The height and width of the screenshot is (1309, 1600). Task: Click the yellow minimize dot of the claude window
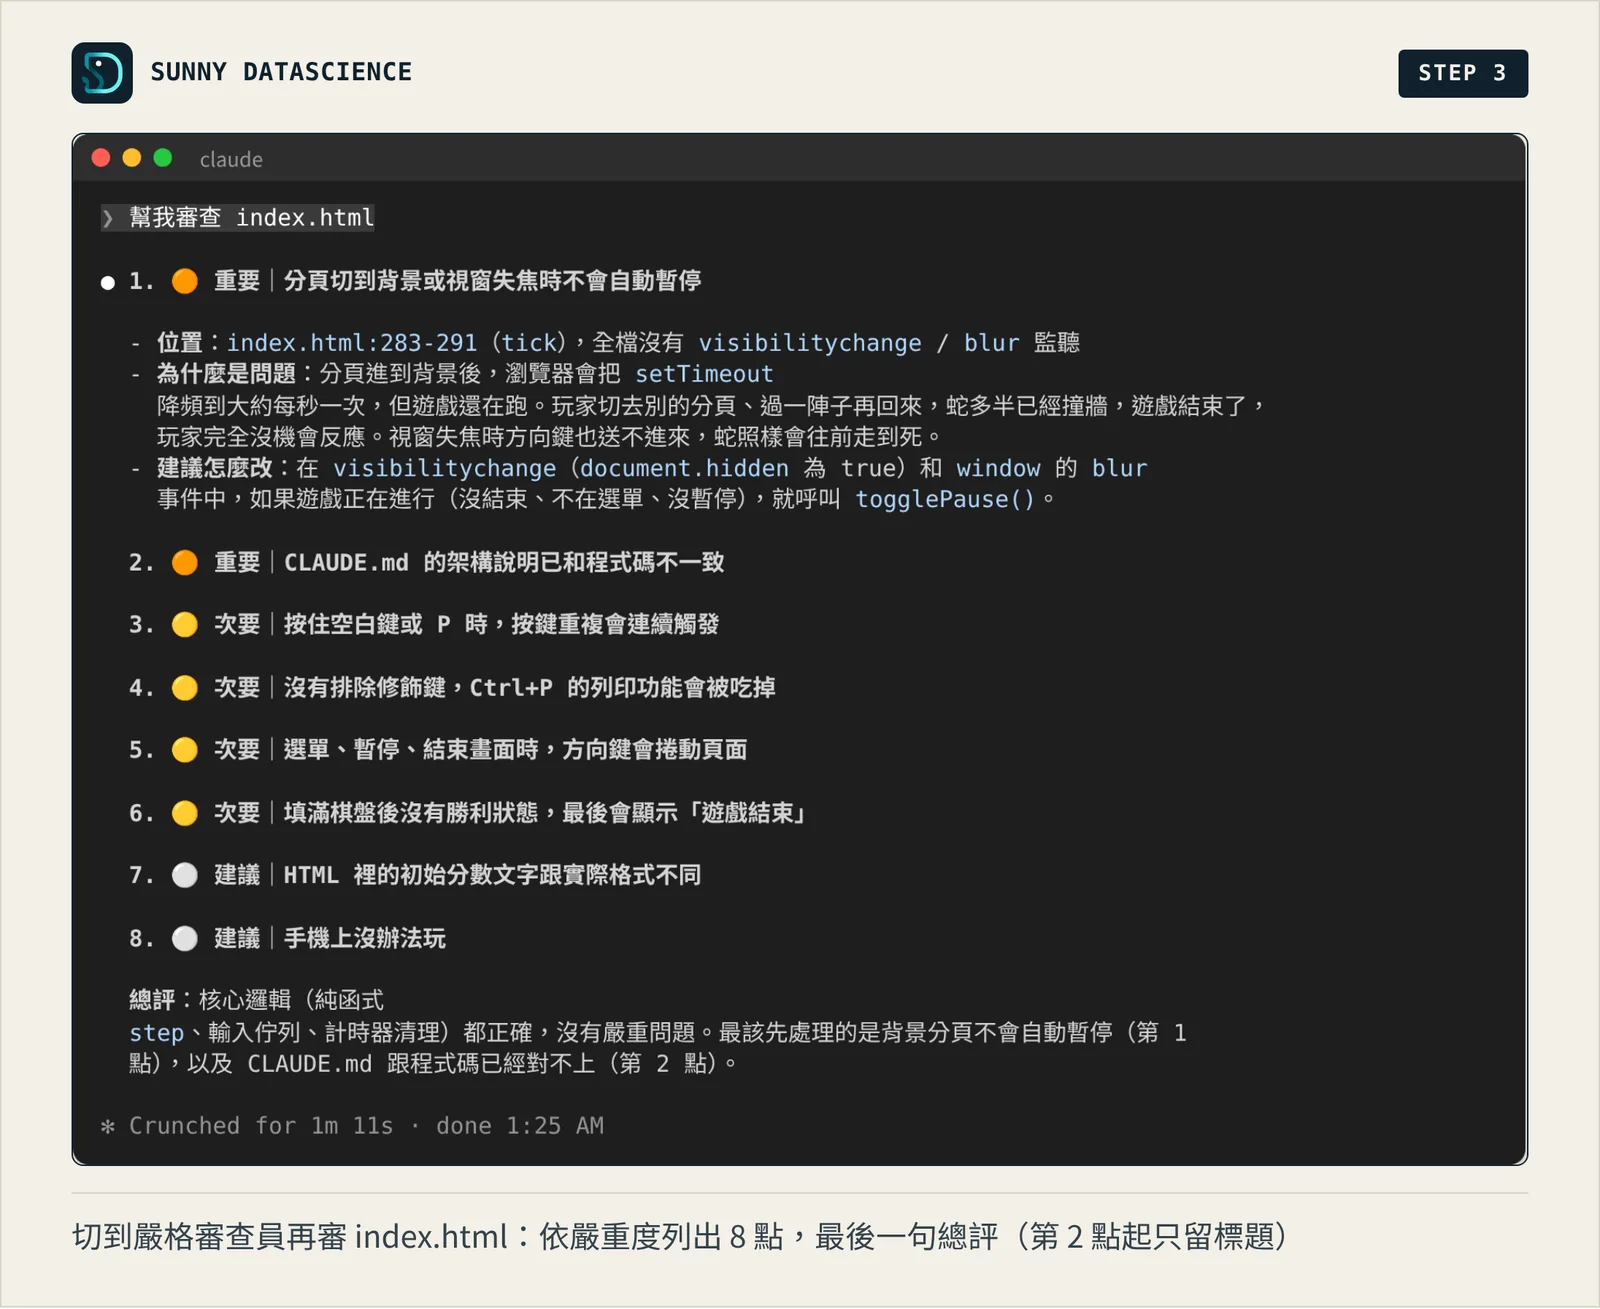[x=132, y=158]
